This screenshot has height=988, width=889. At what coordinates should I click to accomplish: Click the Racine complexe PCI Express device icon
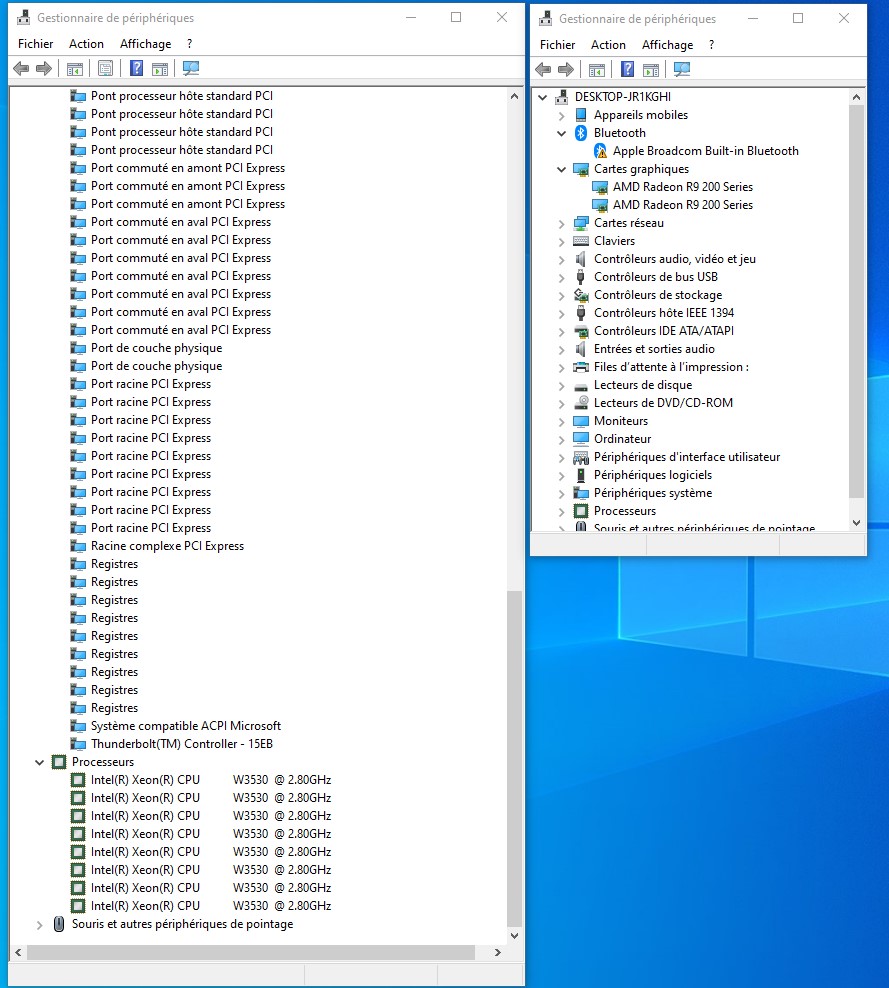point(79,546)
